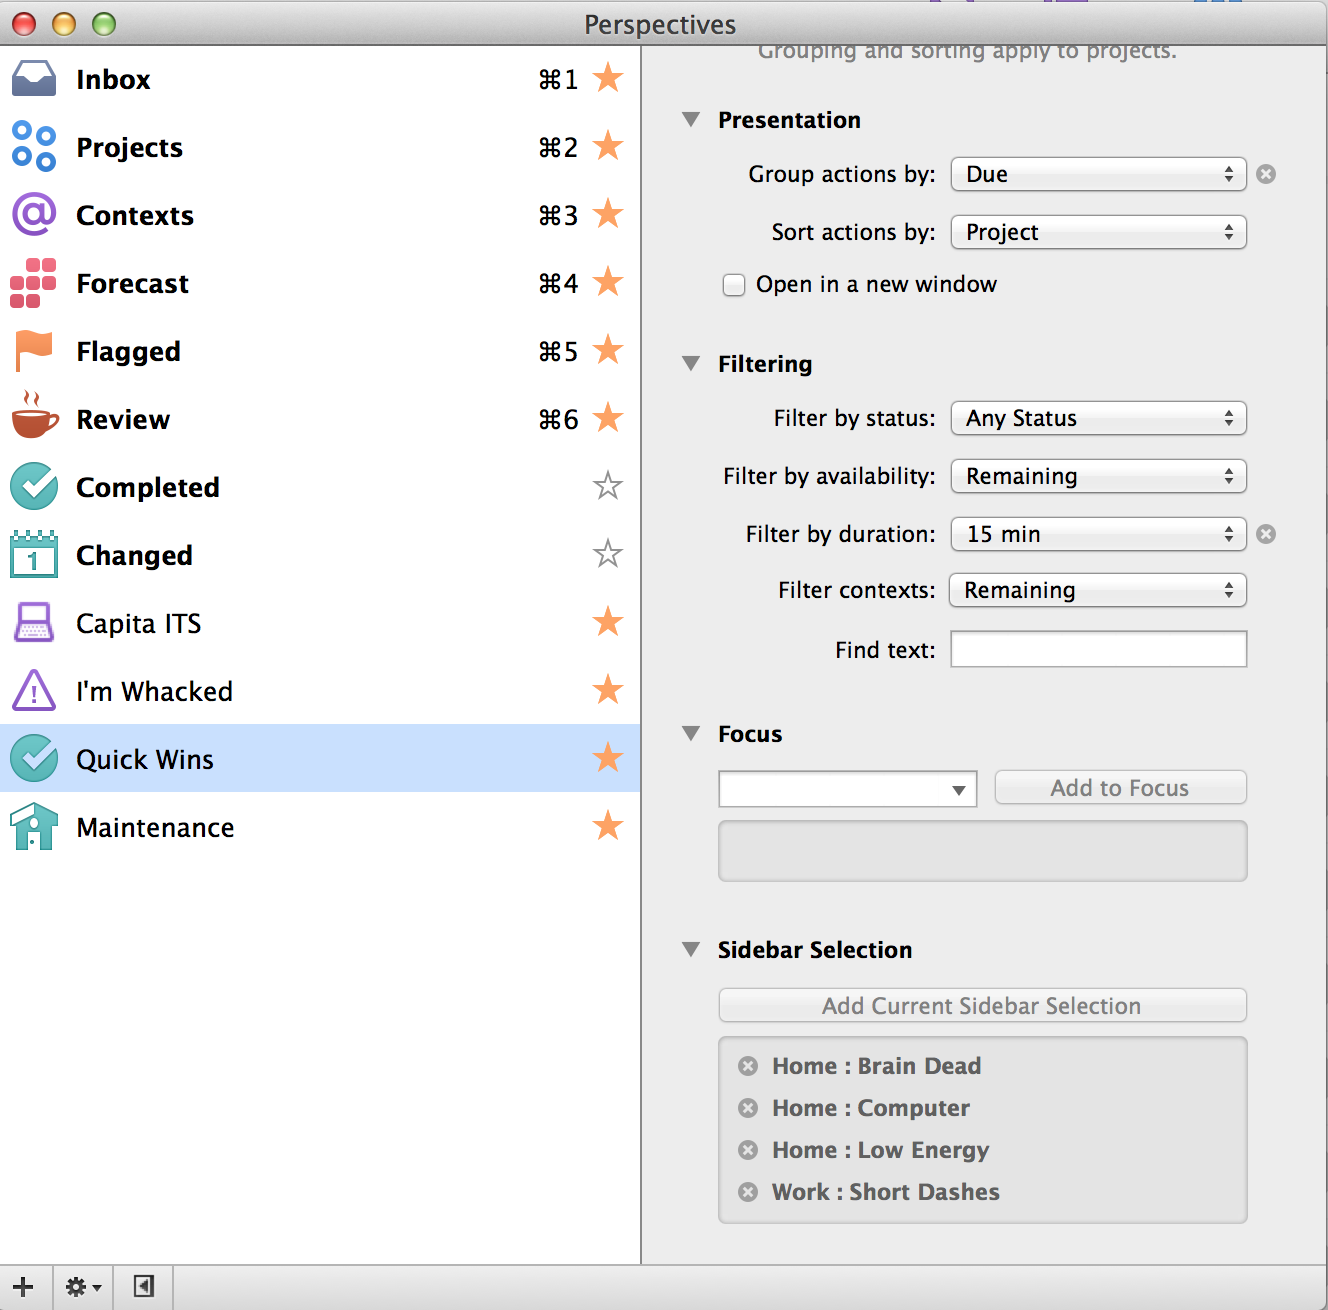Toggle favorite star for Forecast
Viewport: 1328px width, 1310px height.
point(608,282)
